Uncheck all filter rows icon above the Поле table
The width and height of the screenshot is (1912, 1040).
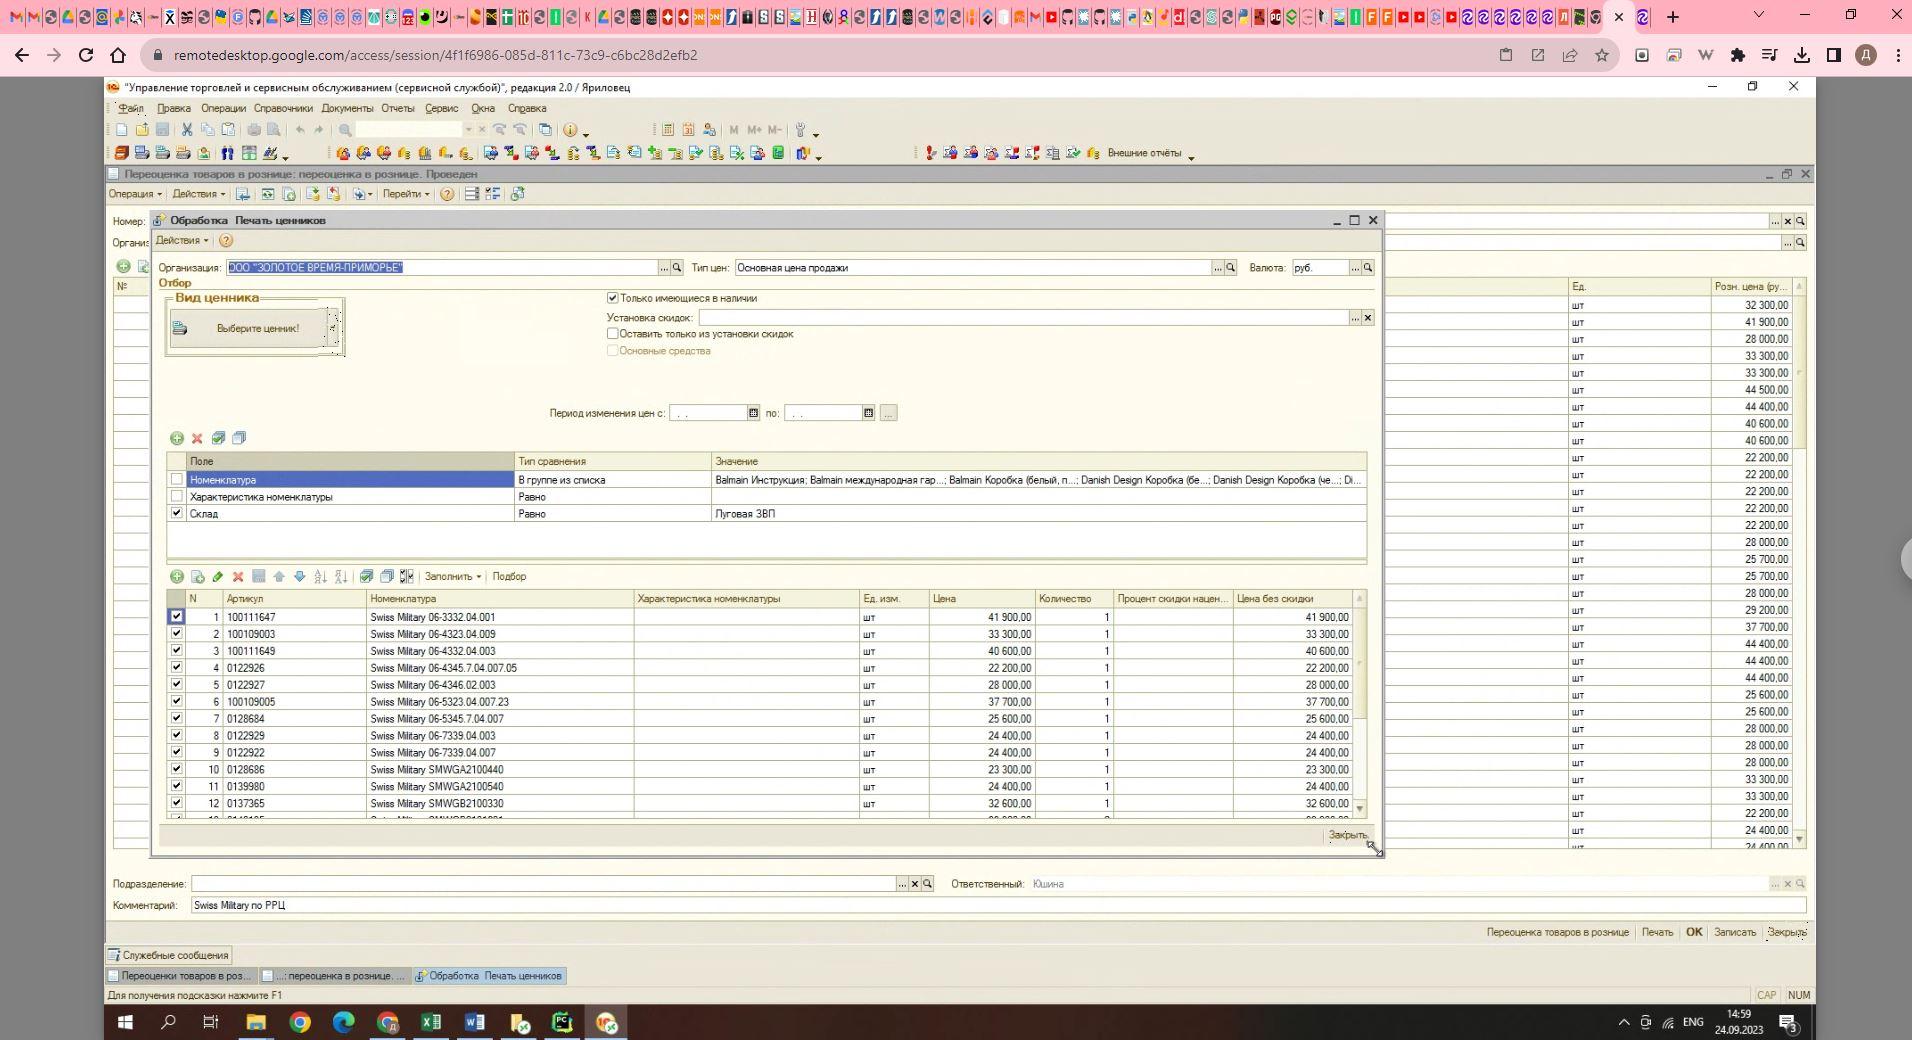(239, 438)
